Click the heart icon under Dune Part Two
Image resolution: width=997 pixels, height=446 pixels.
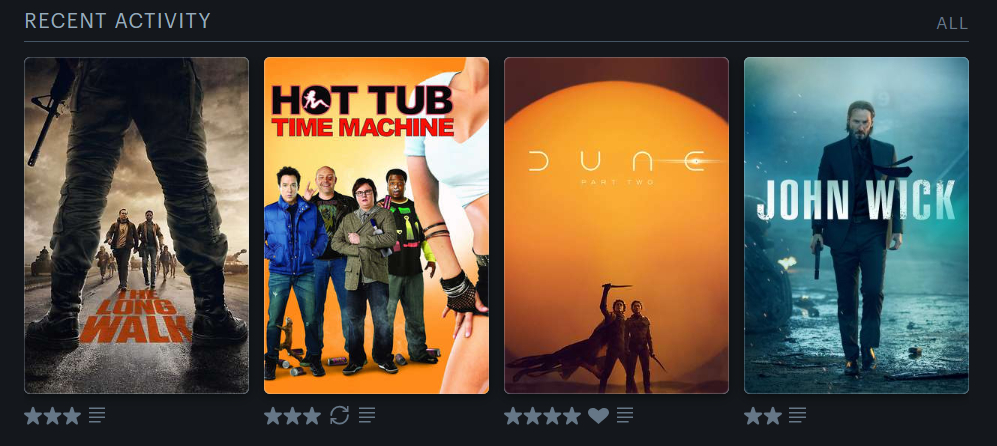click(x=598, y=415)
